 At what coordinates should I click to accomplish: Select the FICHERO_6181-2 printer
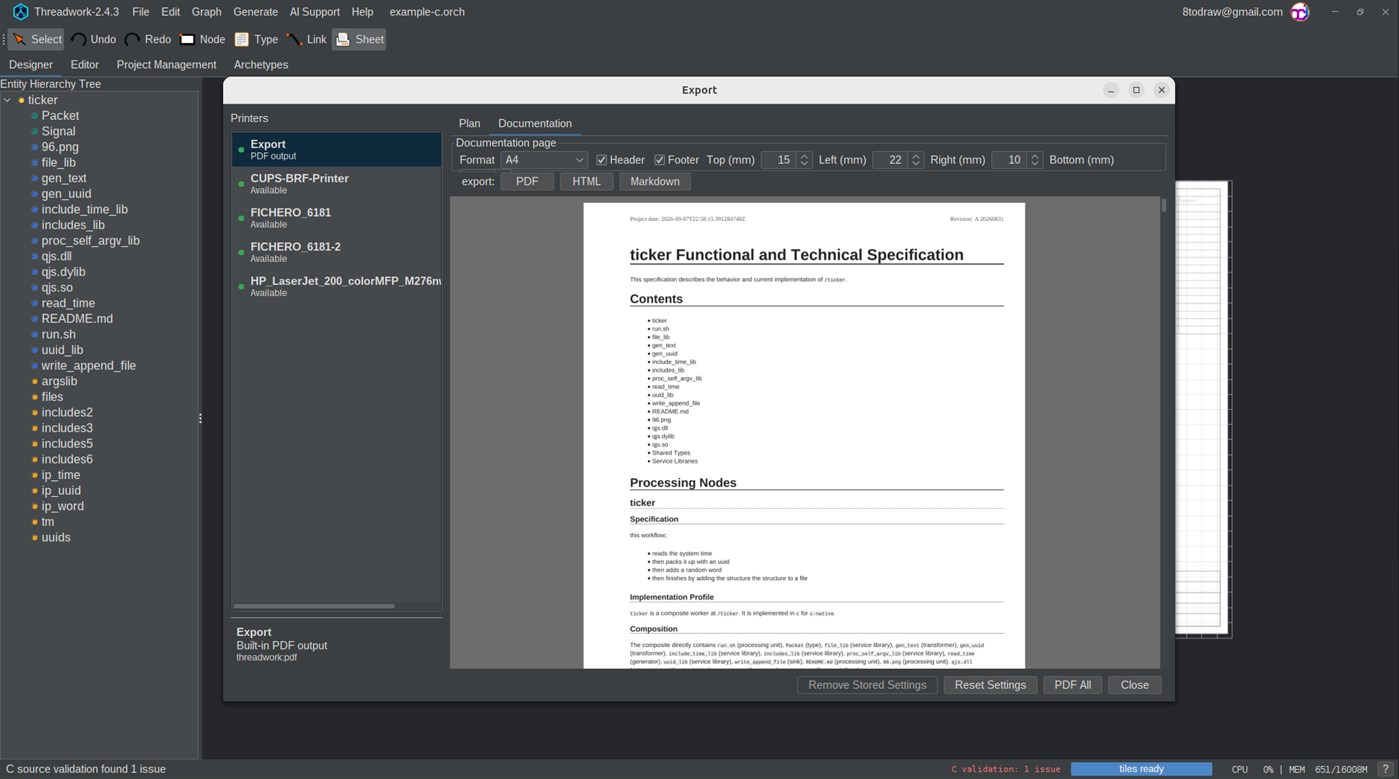pyautogui.click(x=336, y=252)
